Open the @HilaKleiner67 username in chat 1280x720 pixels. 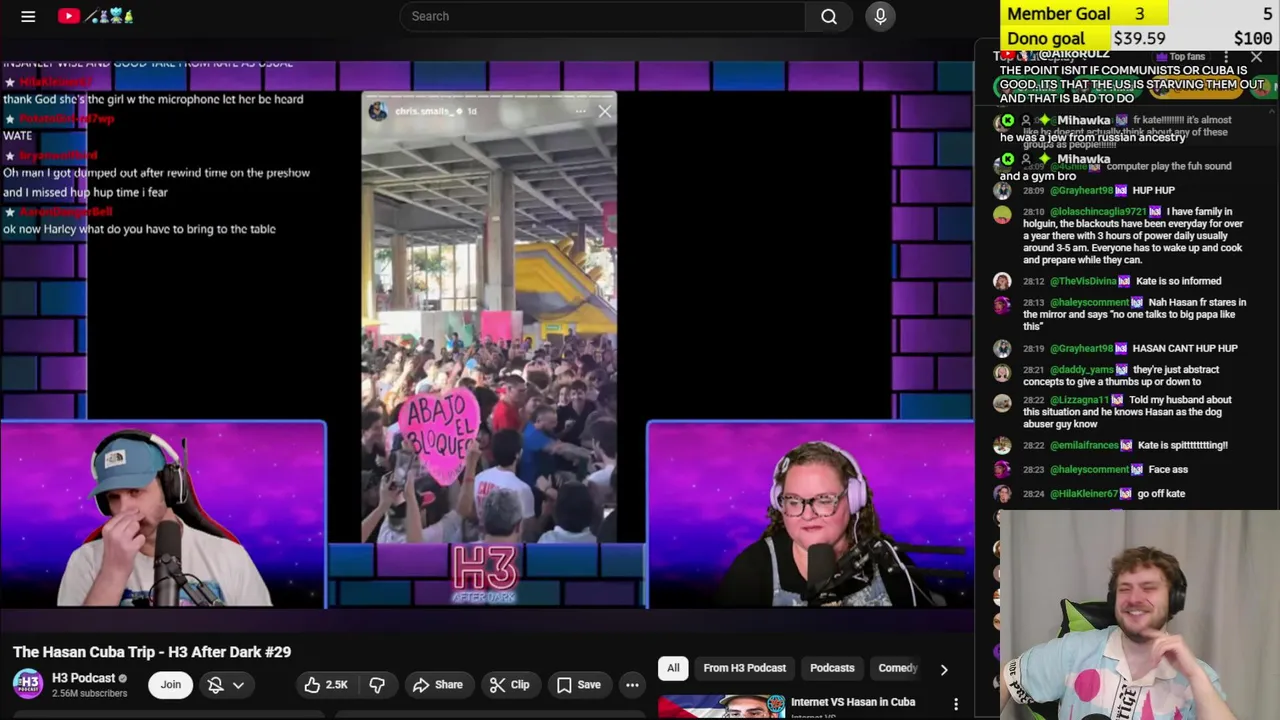coord(1084,494)
